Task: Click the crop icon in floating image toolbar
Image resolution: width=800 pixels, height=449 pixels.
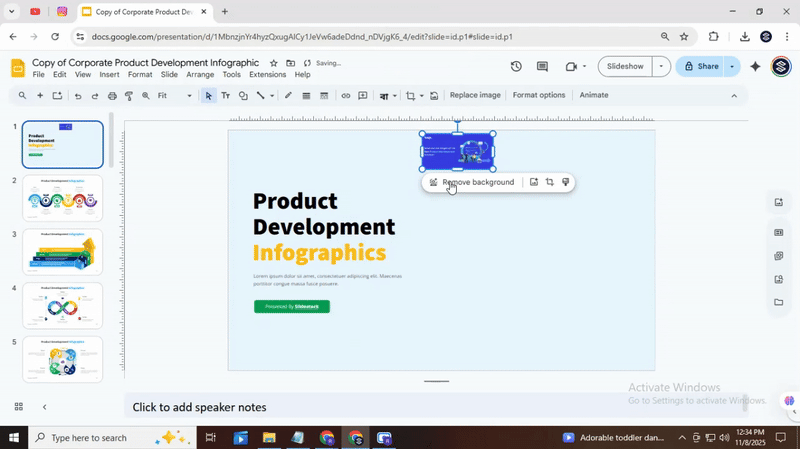Action: tap(549, 182)
